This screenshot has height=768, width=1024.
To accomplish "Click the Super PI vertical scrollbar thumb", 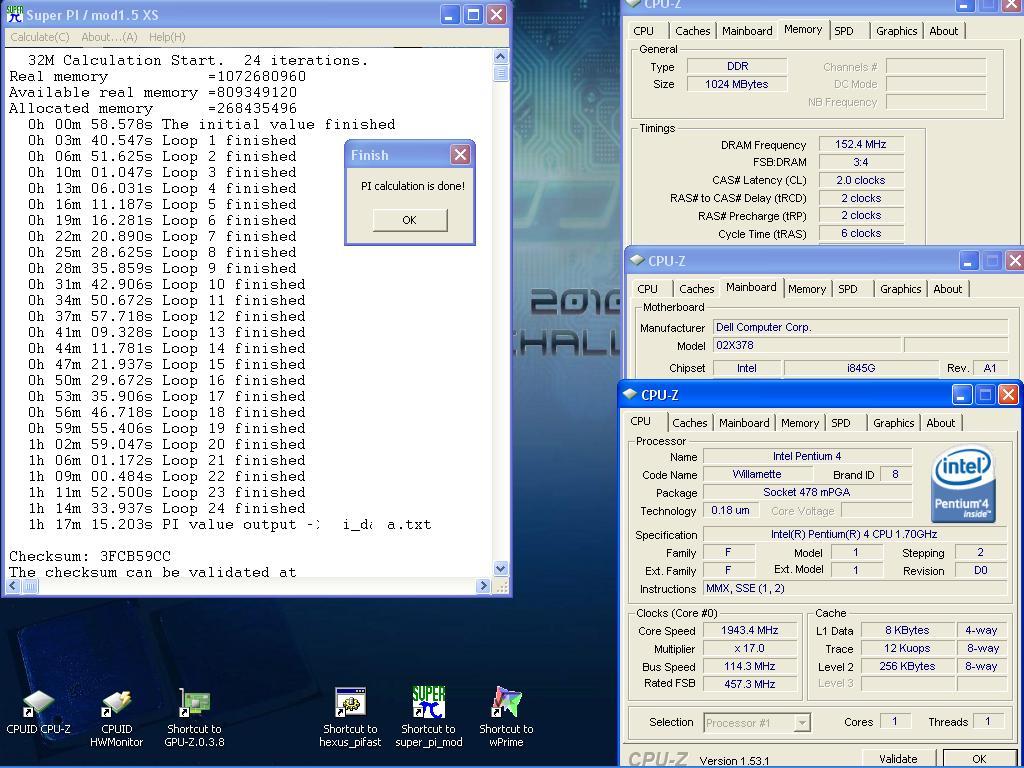I will click(x=500, y=72).
